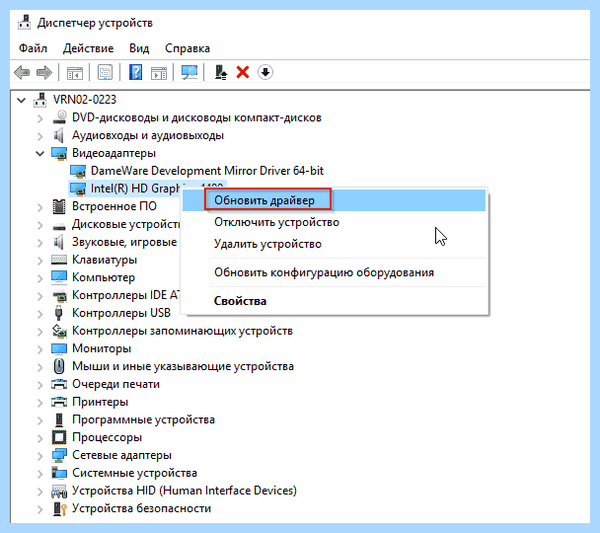Viewport: 600px width, 533px height.
Task: Choose Удалить устройство in context menu
Action: pos(334,244)
